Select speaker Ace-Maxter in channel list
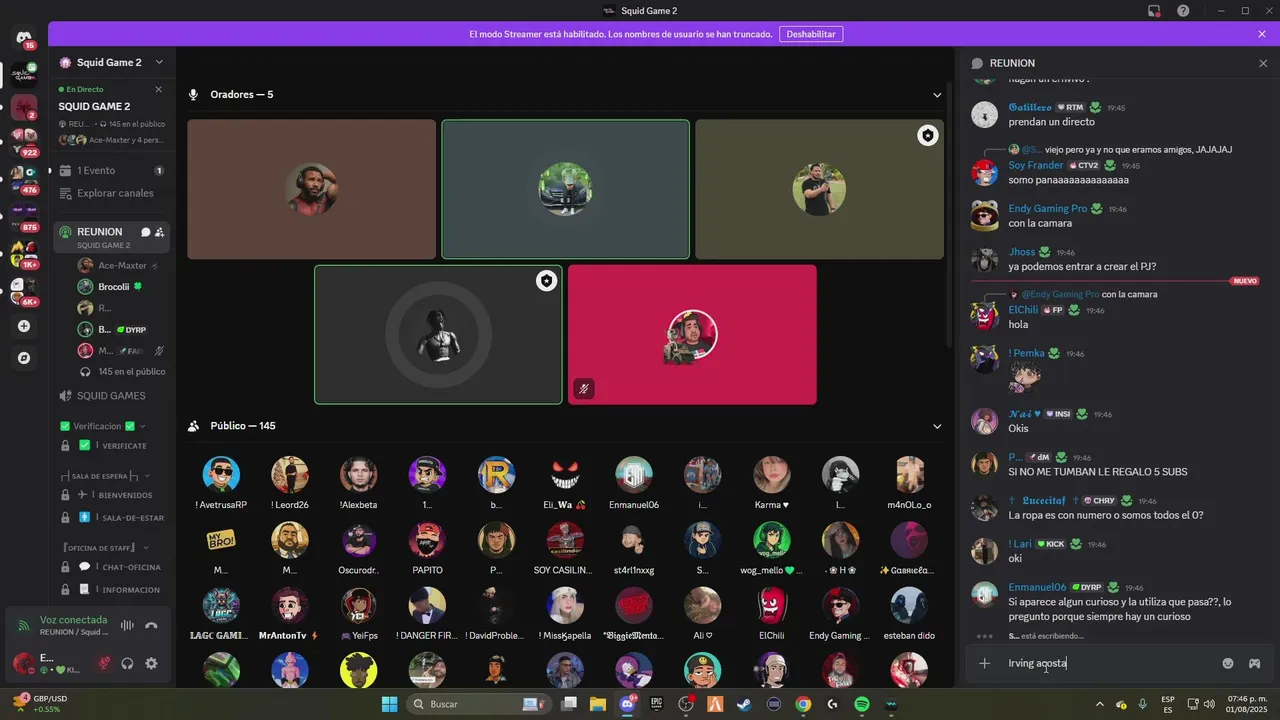 click(120, 266)
